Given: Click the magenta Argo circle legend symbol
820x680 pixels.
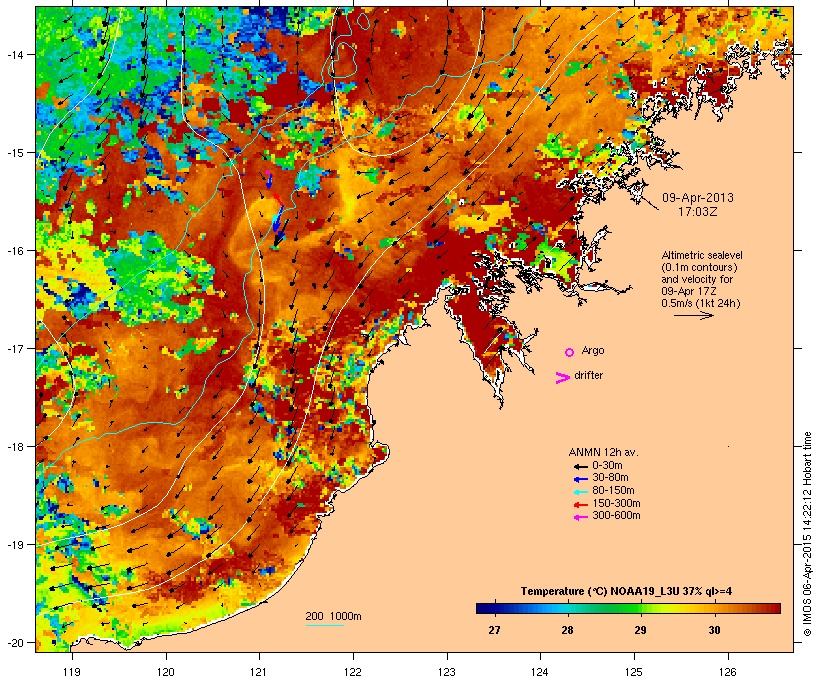Looking at the screenshot, I should tap(570, 353).
